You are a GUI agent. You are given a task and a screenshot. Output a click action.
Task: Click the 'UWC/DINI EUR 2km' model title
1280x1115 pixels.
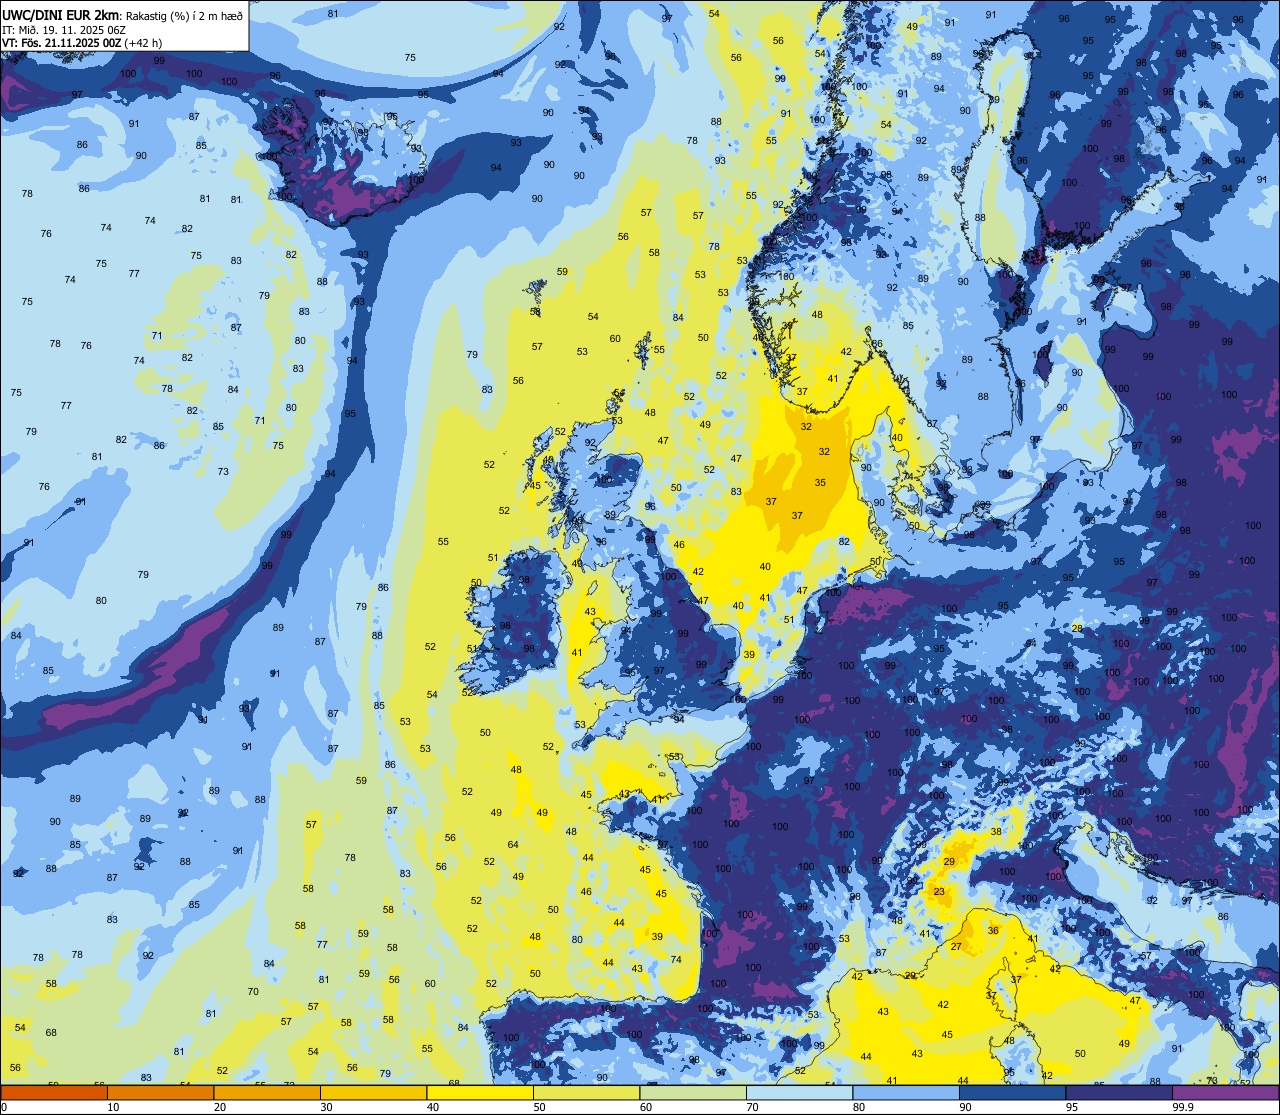coord(61,15)
